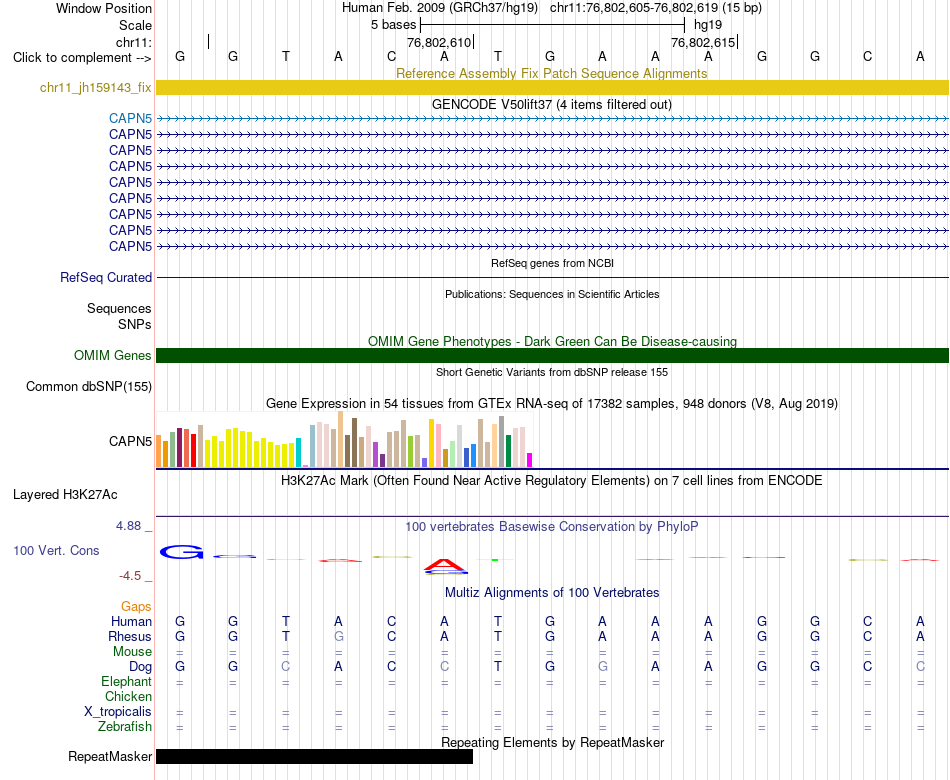Click the hg19 assembly label by the scale
Viewport: 950px width, 780px height.
708,25
